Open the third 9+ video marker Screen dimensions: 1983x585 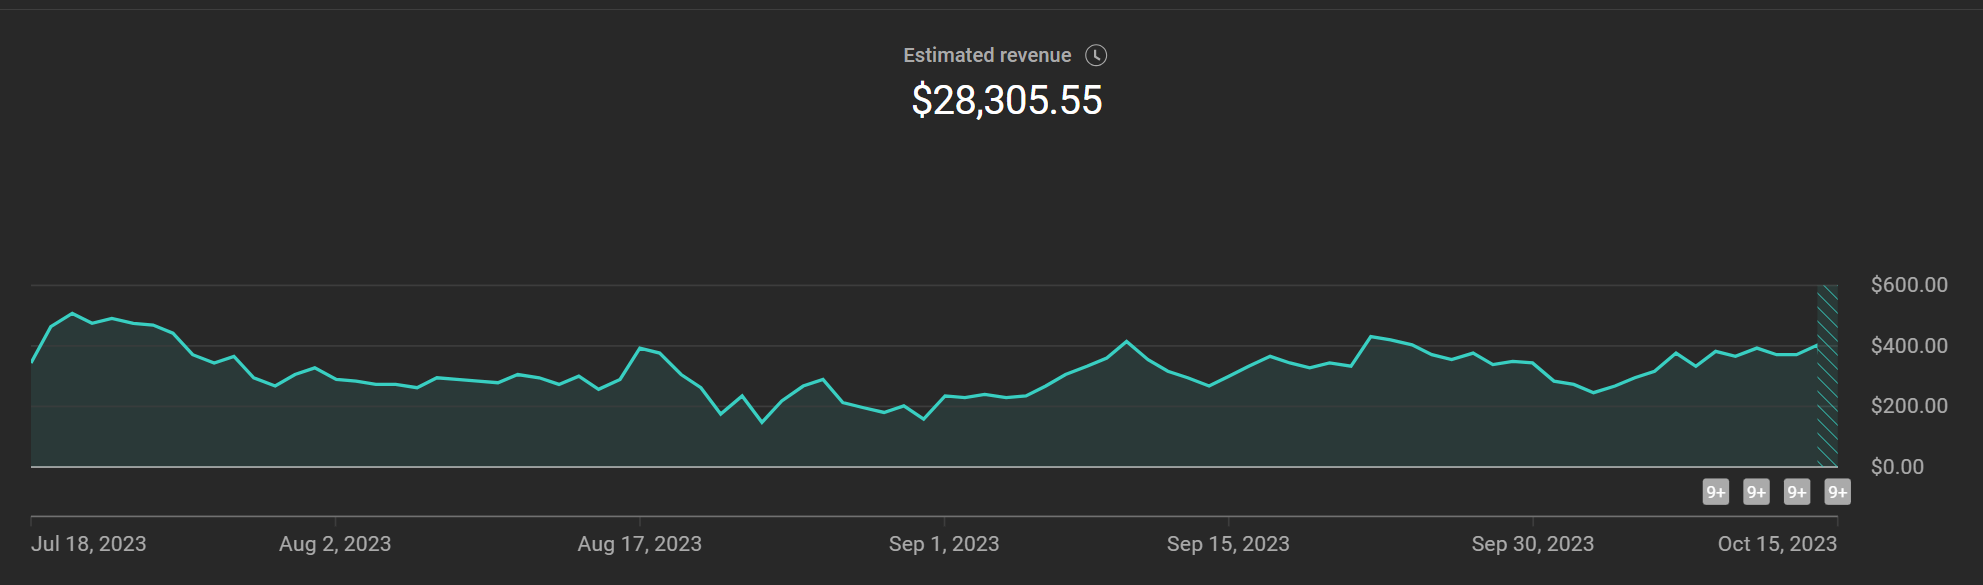click(1797, 492)
